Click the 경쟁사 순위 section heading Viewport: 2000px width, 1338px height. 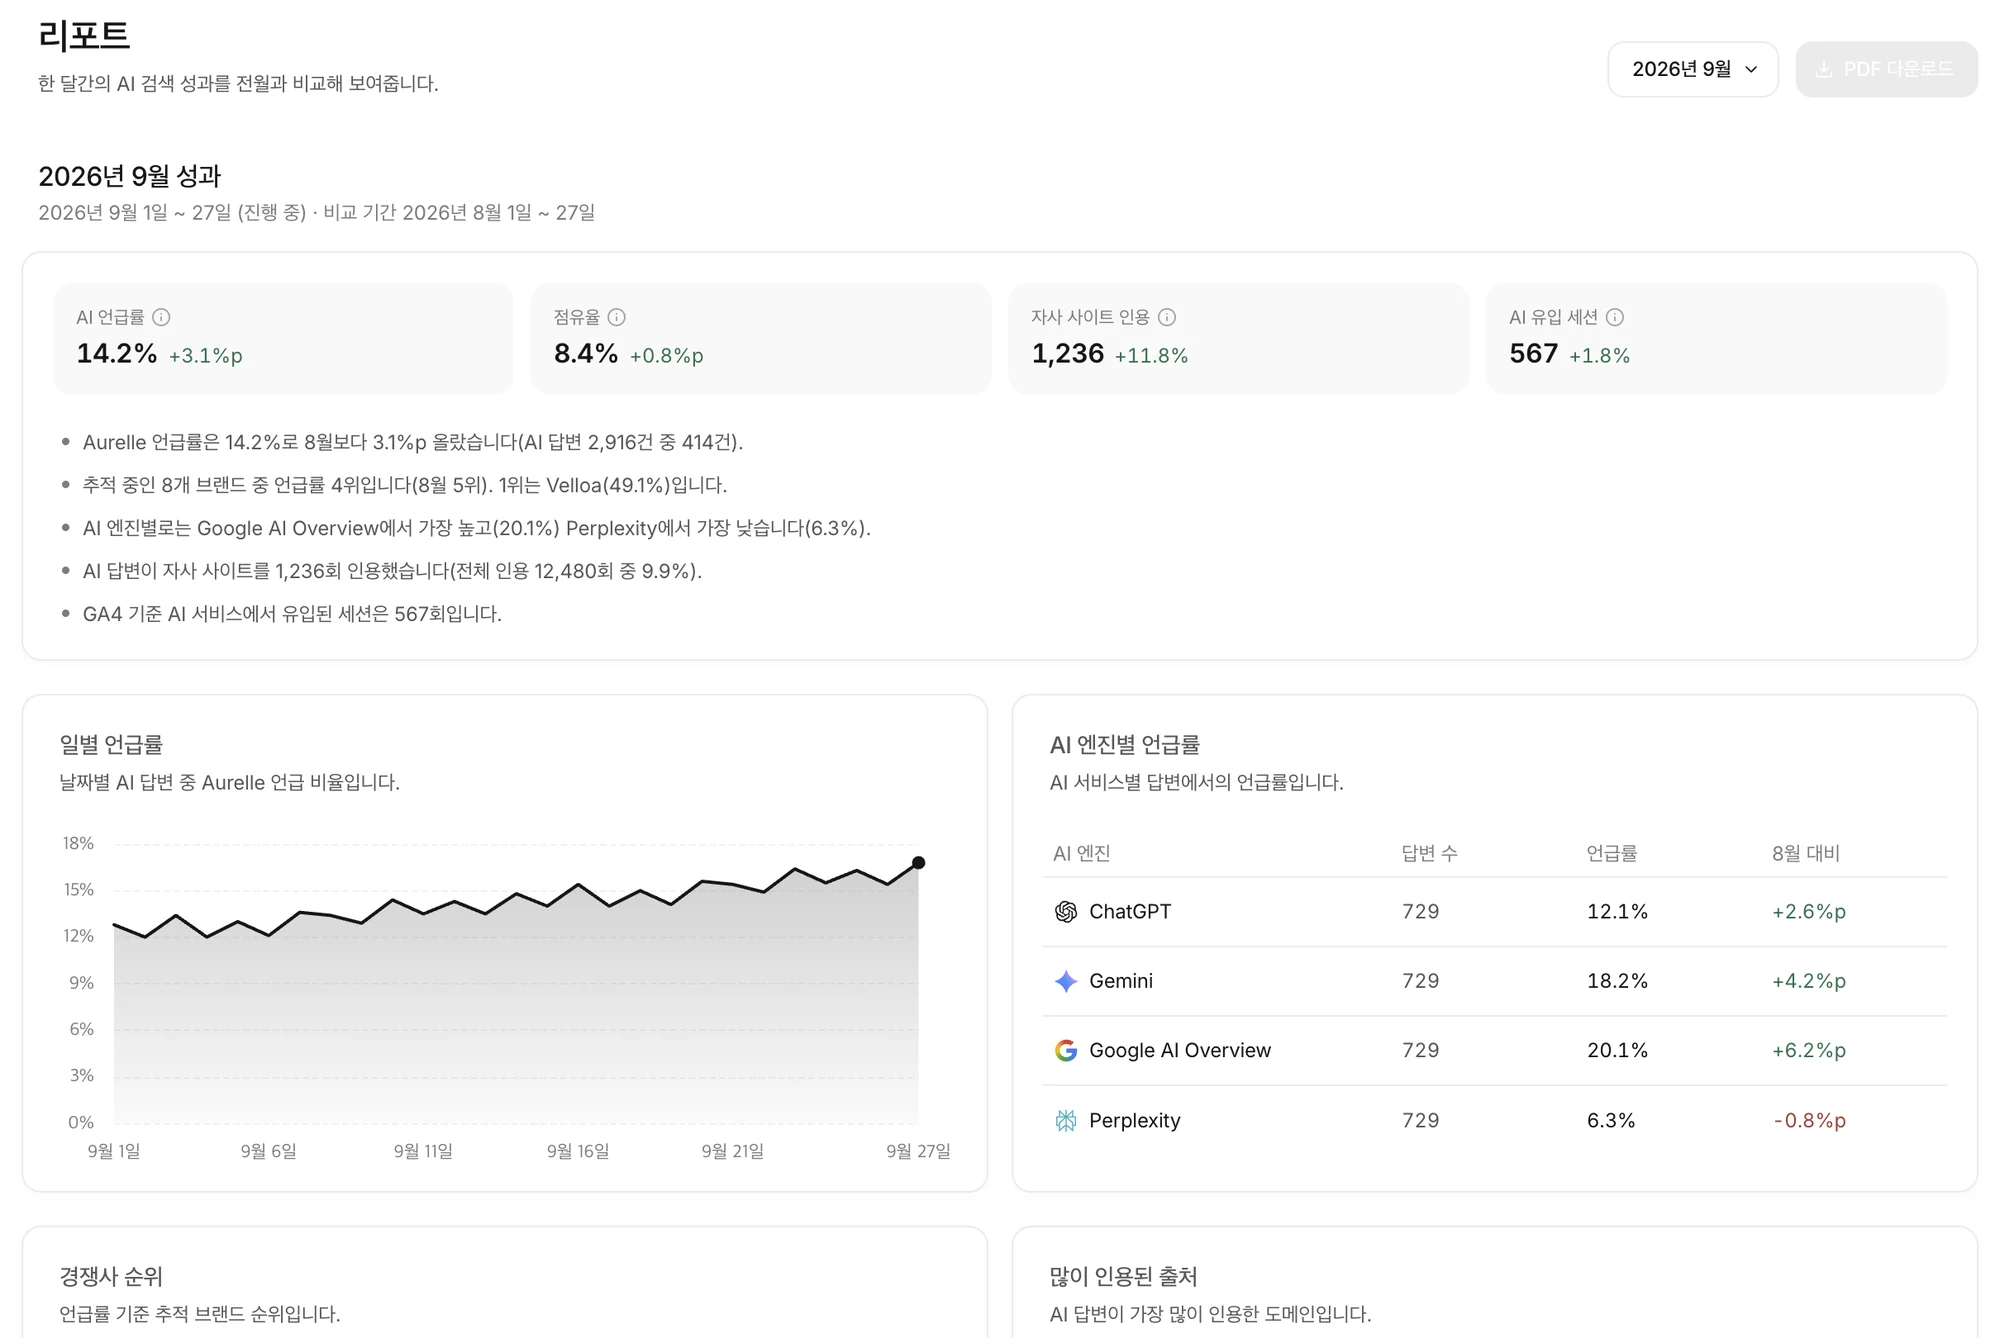coord(111,1276)
